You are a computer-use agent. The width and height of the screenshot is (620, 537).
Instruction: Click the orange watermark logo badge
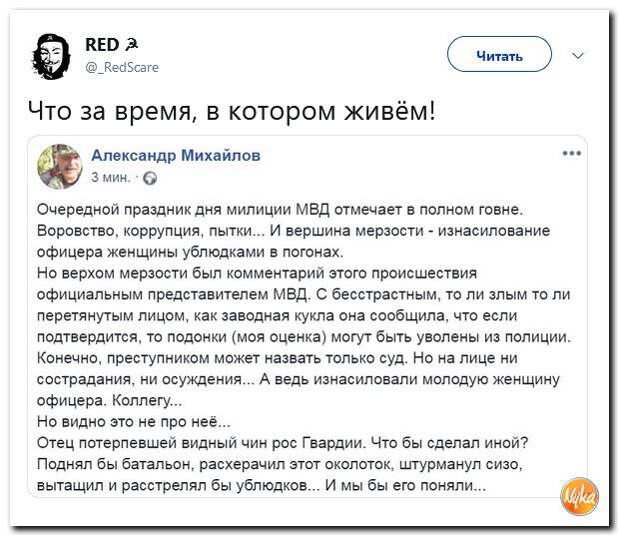[x=580, y=496]
